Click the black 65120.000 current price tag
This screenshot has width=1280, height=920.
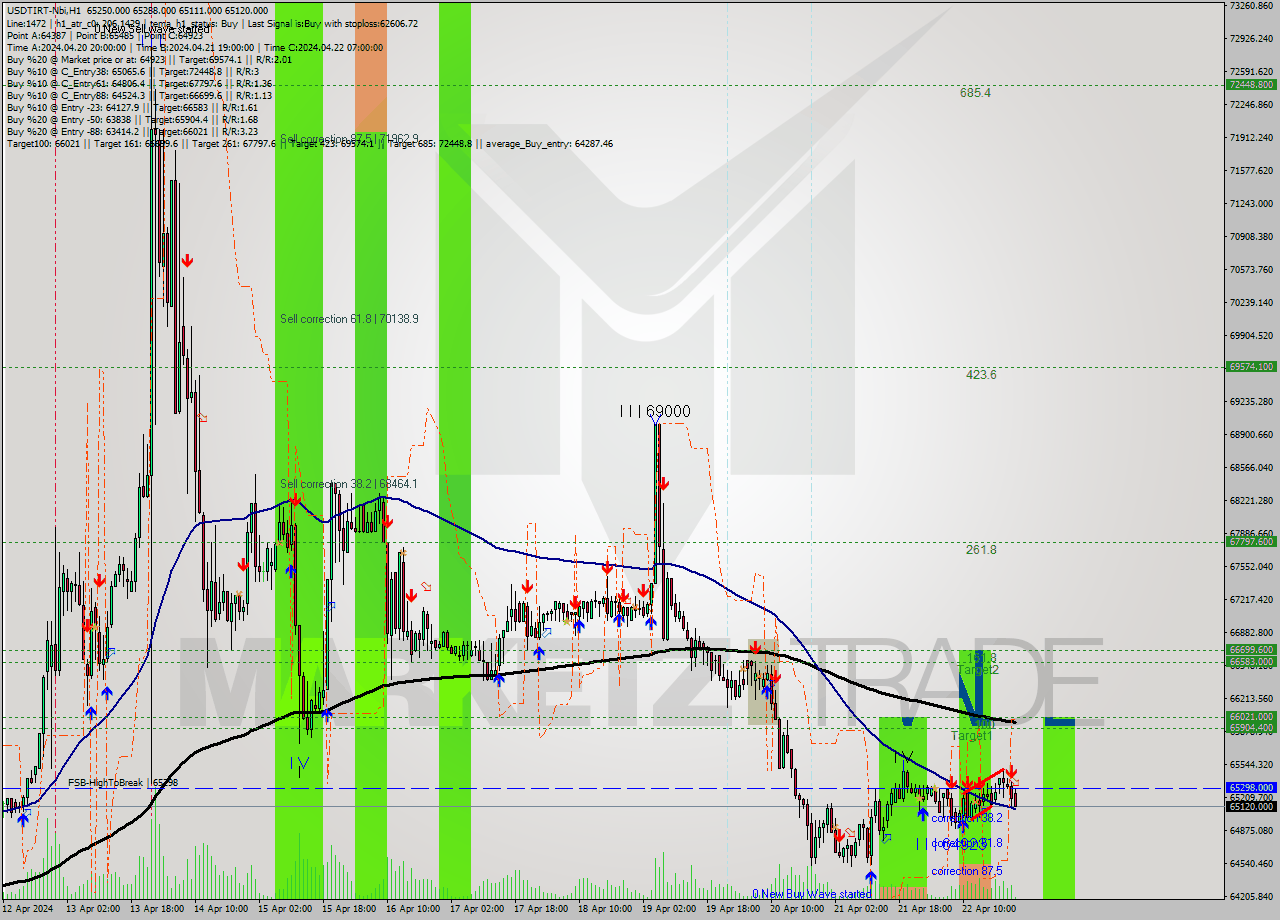pos(1250,806)
